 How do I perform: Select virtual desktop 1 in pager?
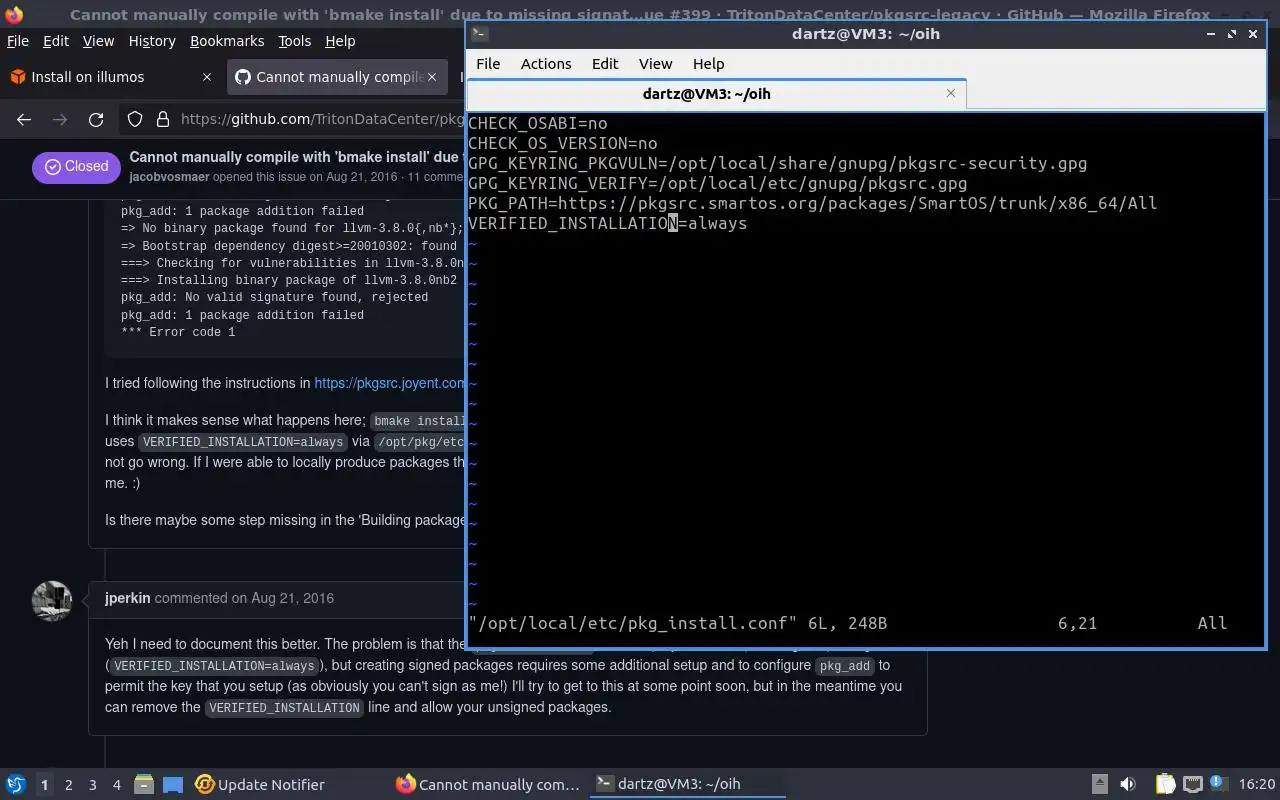click(44, 784)
